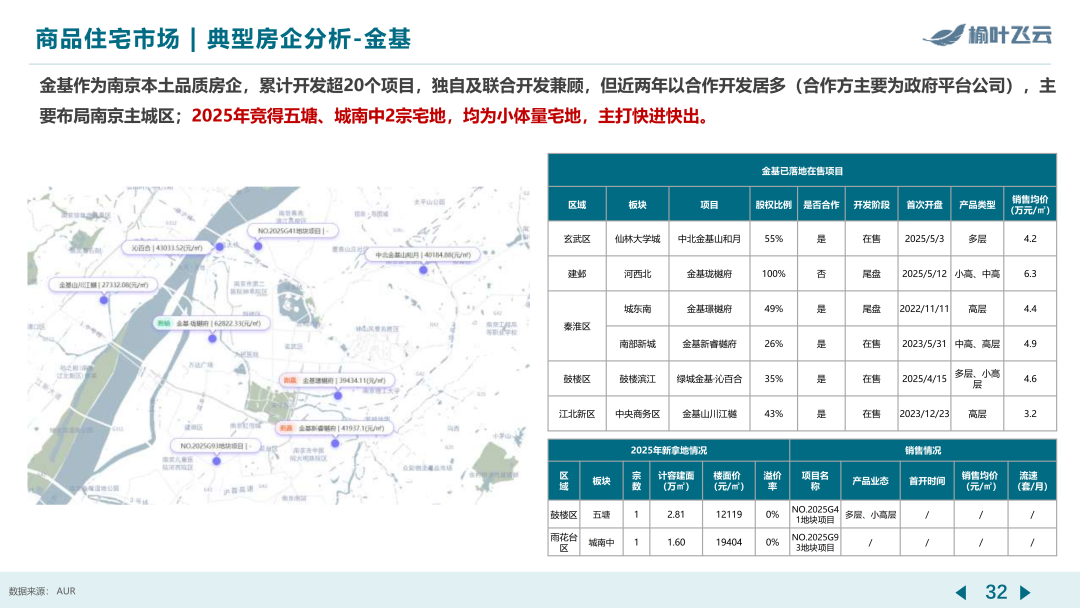Click the map marker dot for 金基山川江樾
This screenshot has width=1080, height=608.
[103, 300]
